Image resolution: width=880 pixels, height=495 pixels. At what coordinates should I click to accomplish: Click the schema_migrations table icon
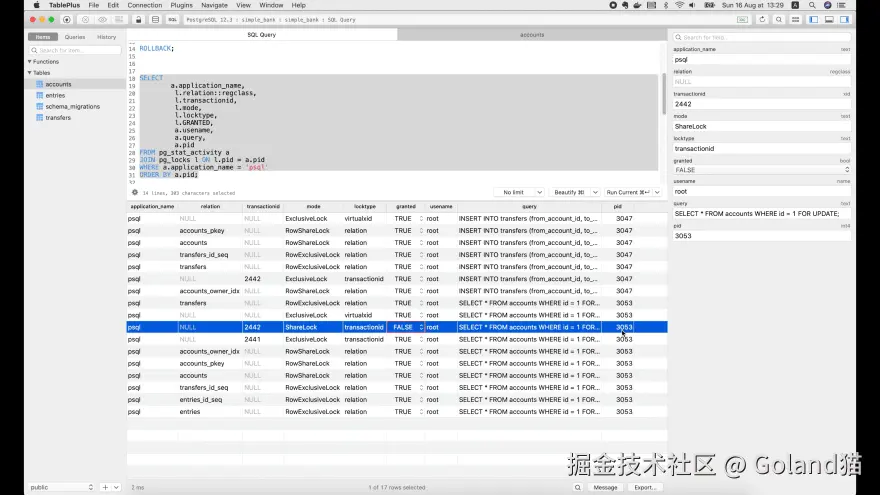click(x=39, y=107)
